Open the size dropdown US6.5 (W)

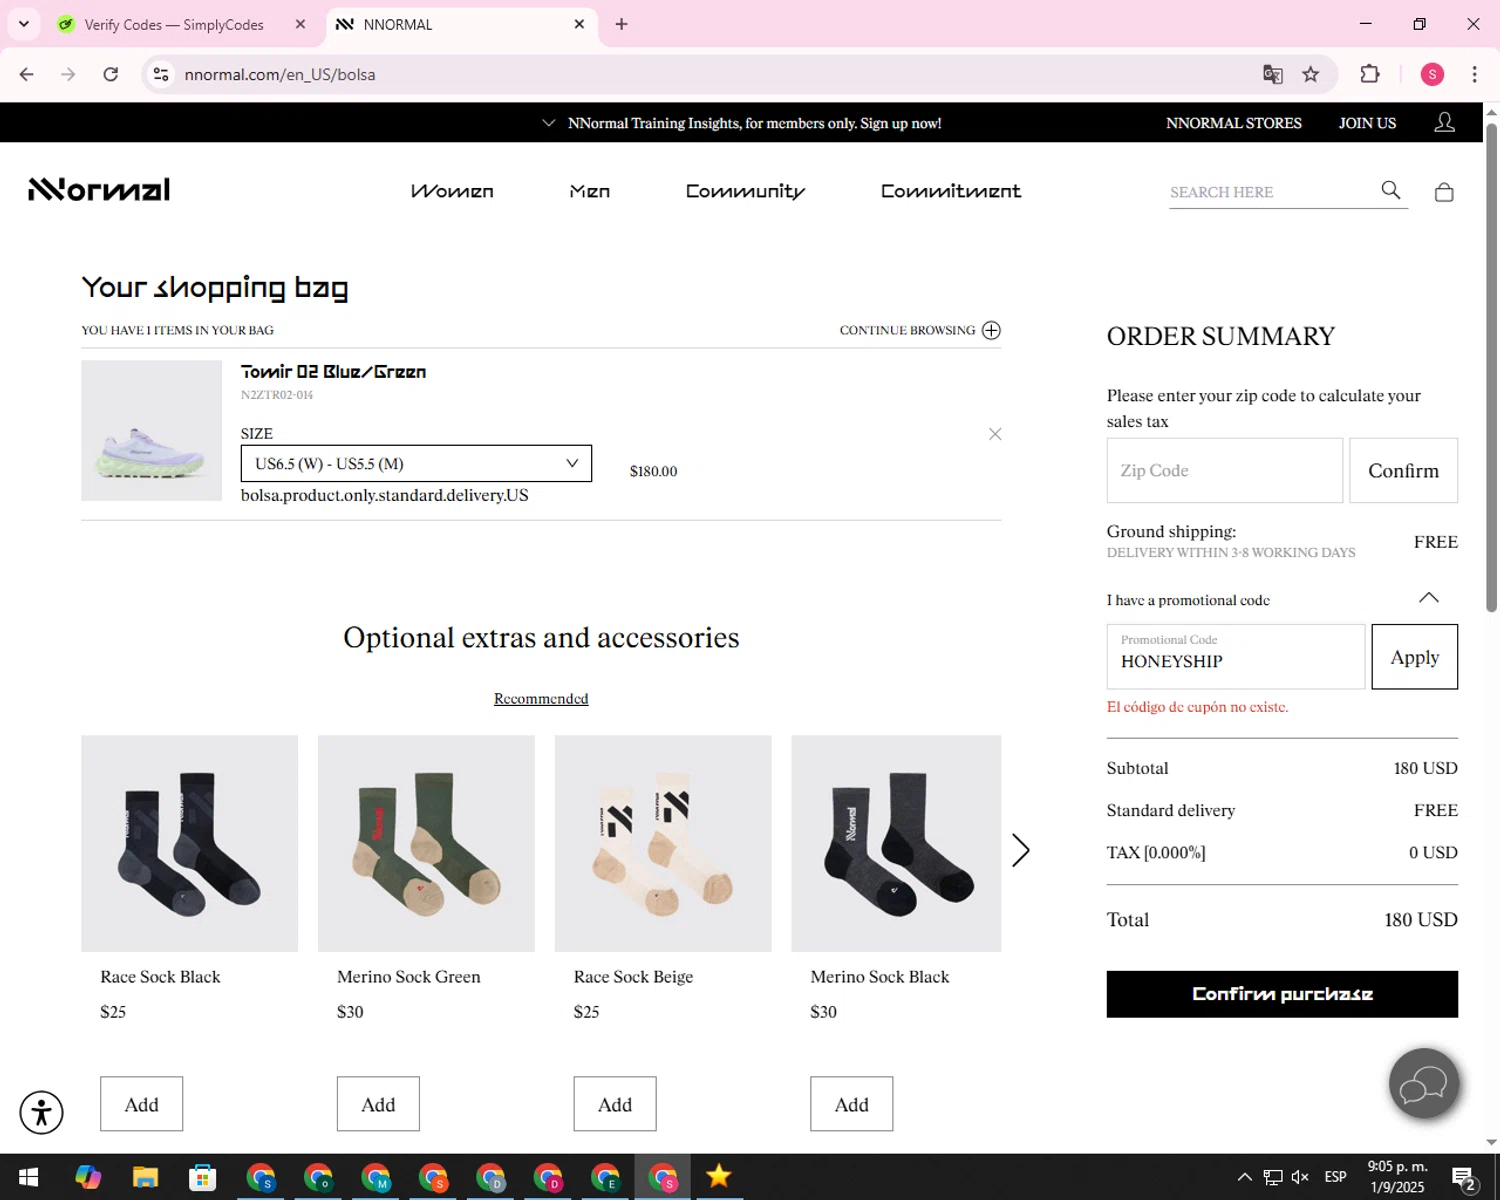[x=416, y=463]
